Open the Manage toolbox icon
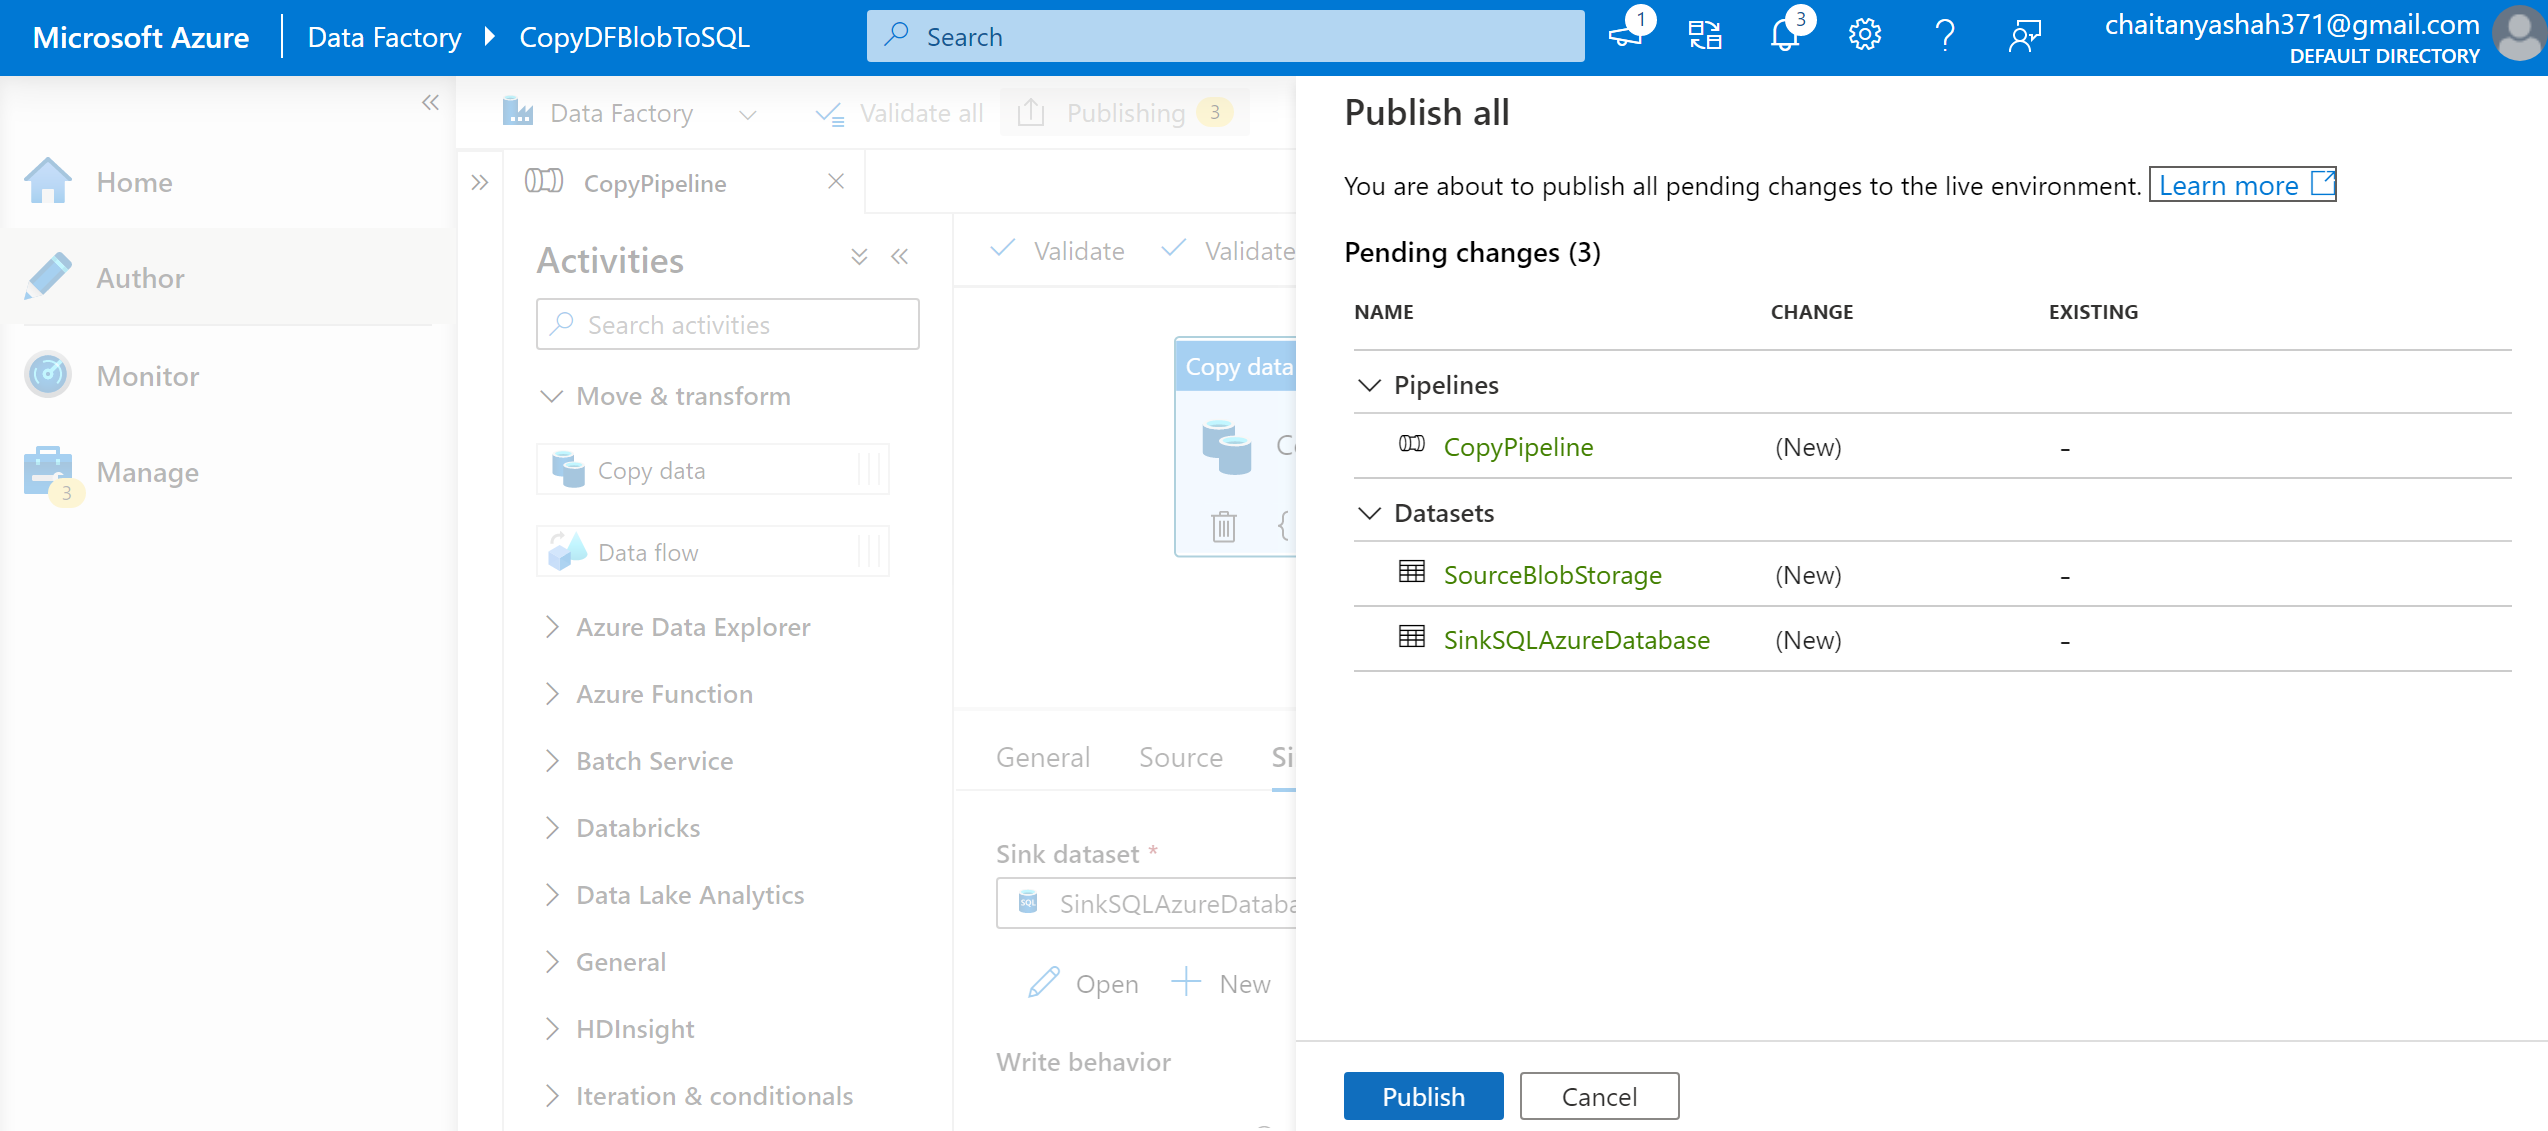This screenshot has width=2548, height=1131. [x=47, y=471]
